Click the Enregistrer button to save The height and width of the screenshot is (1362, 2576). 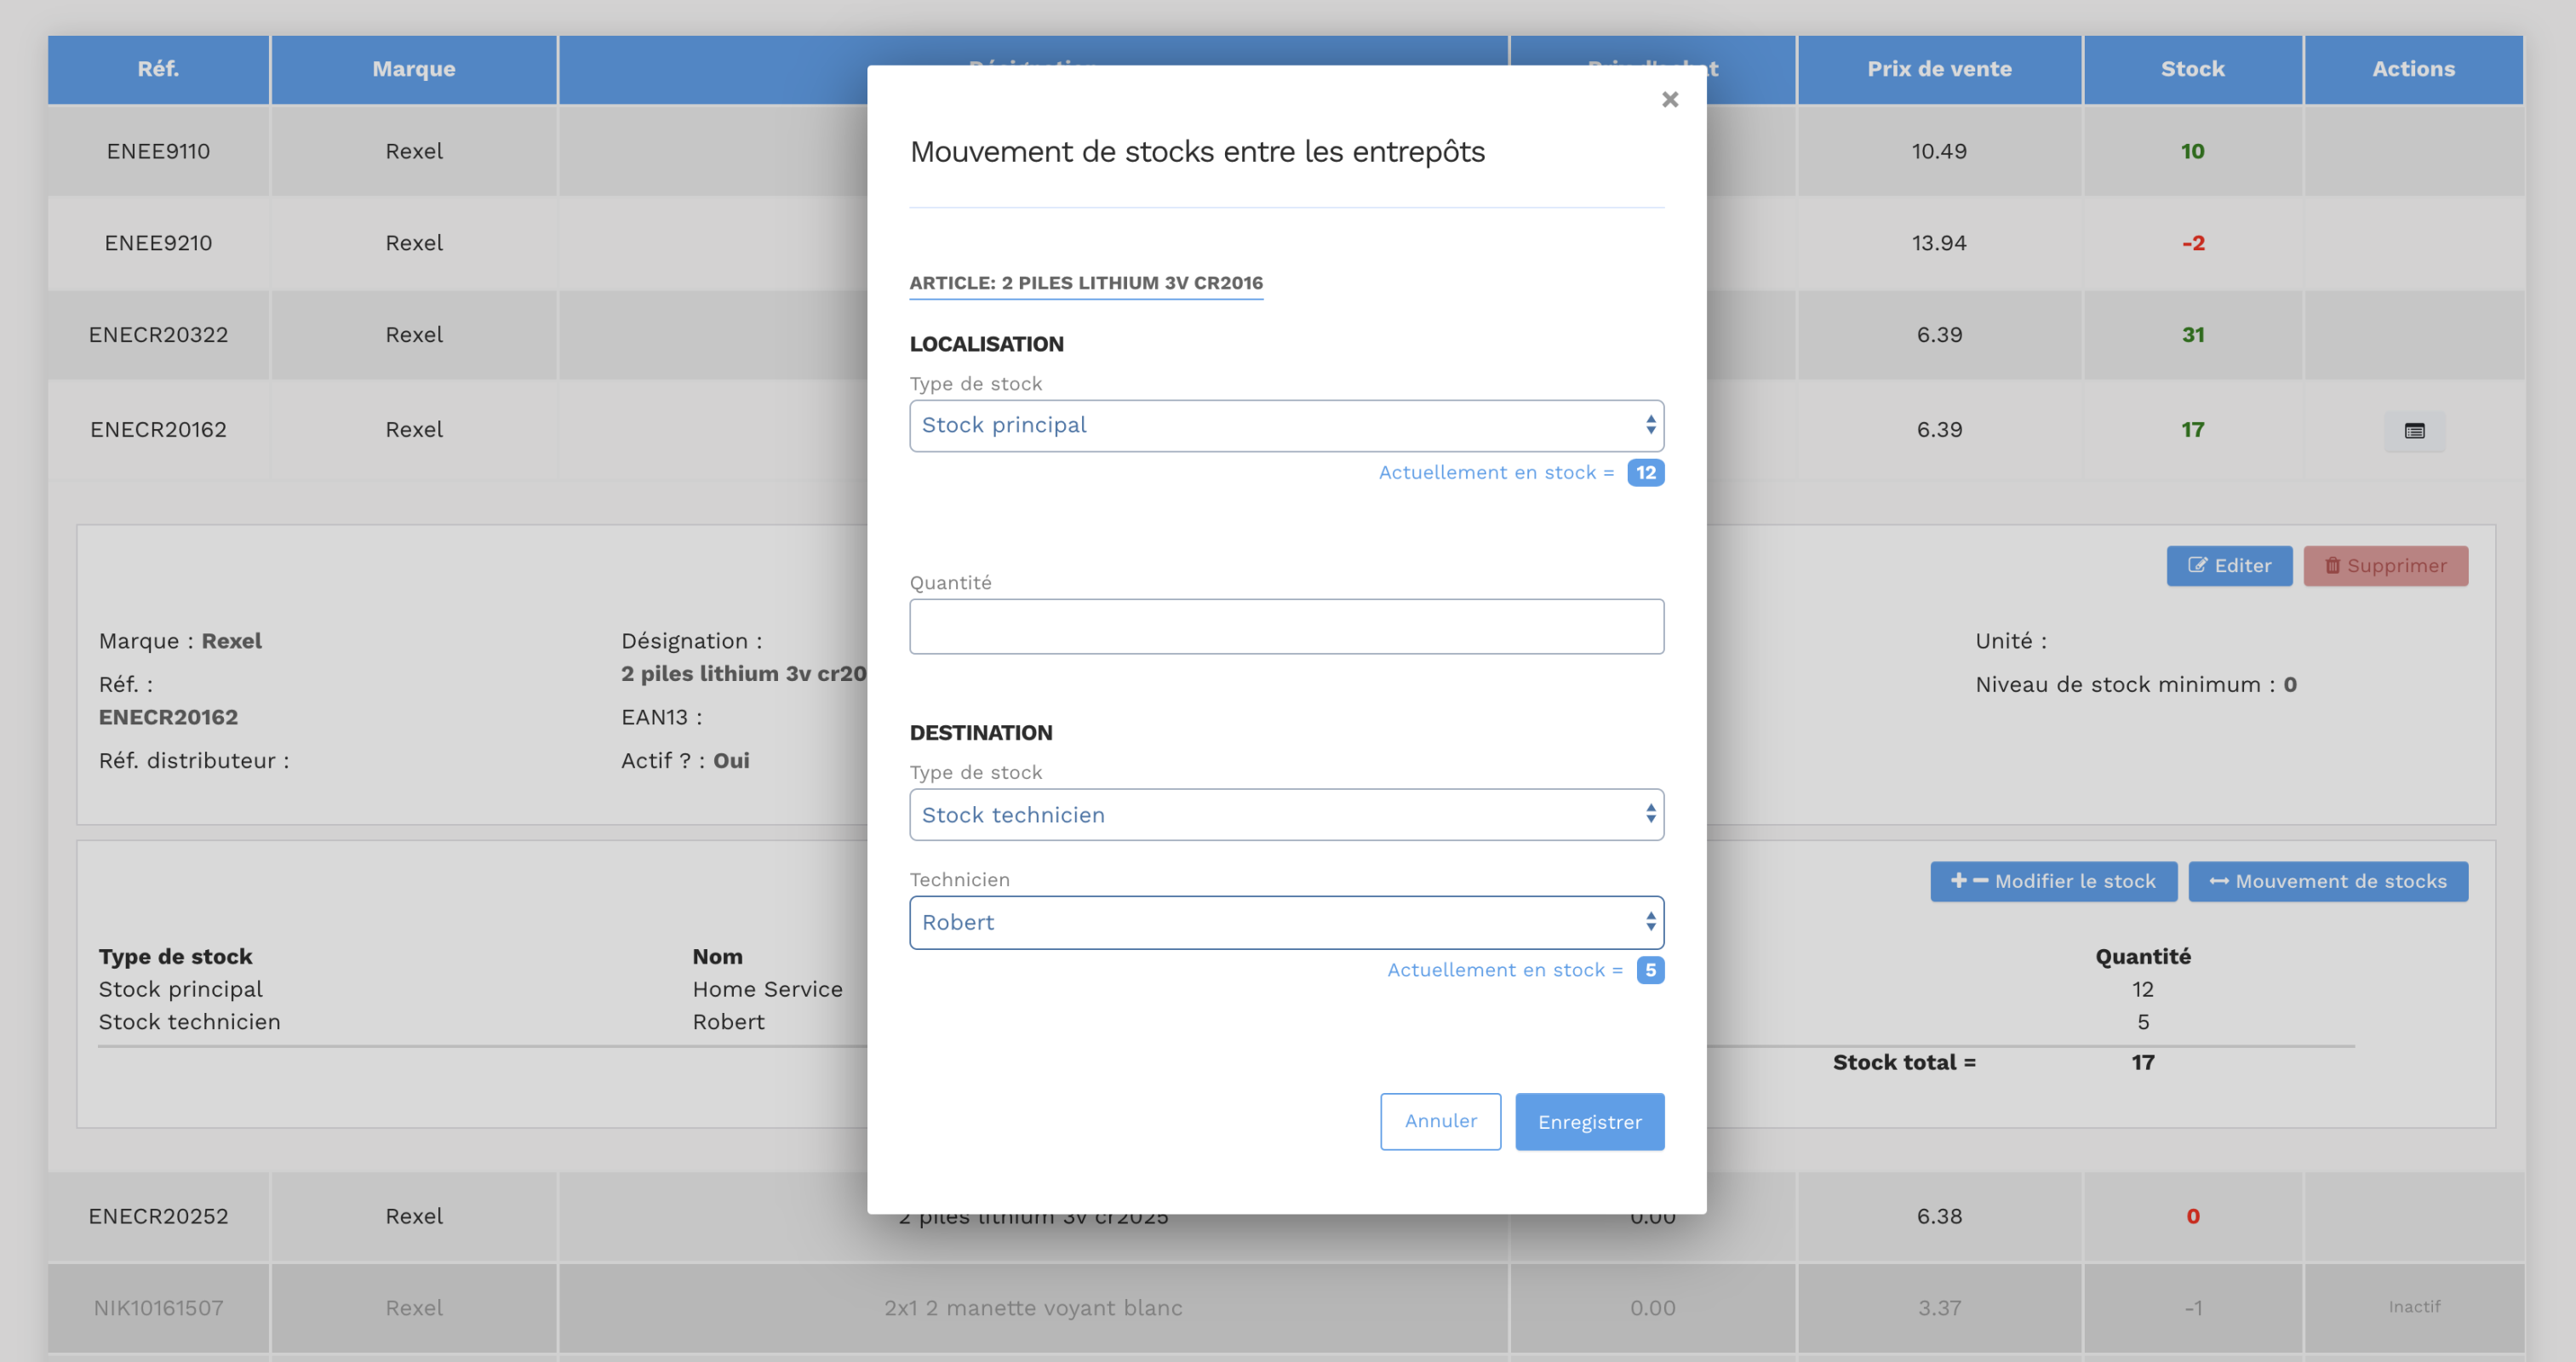coord(1589,1121)
